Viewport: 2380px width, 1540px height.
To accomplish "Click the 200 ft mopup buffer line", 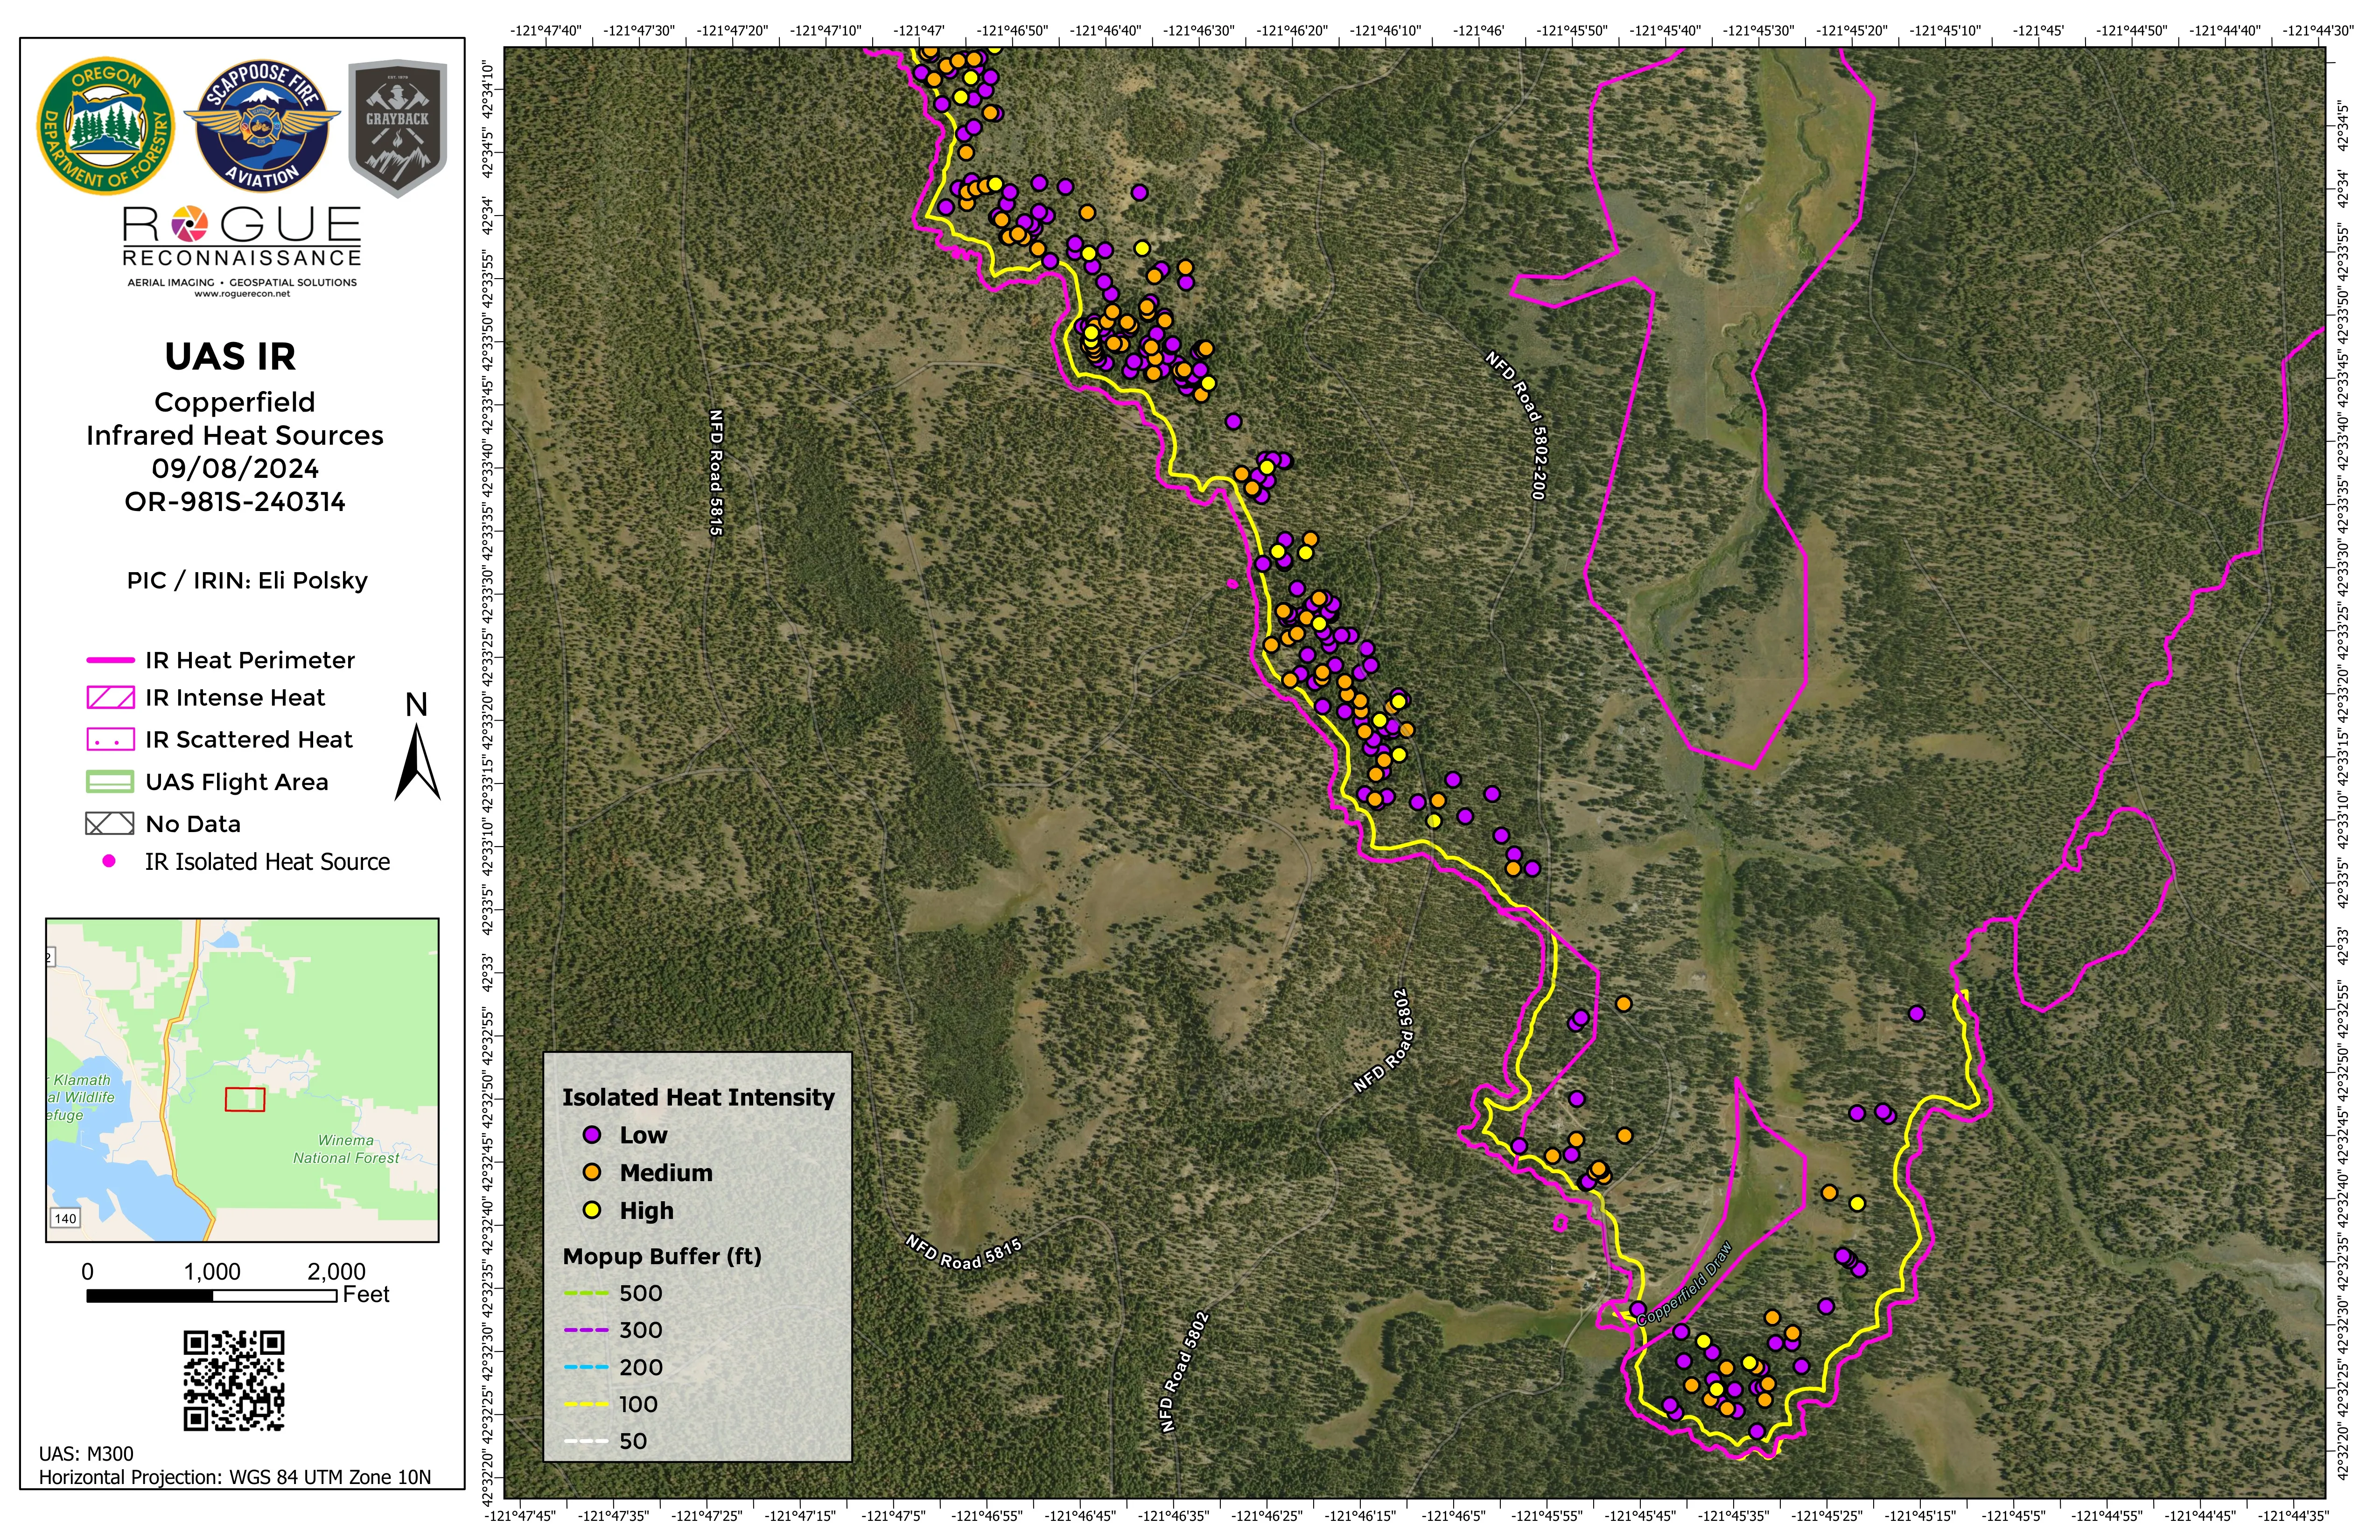I will pos(586,1367).
